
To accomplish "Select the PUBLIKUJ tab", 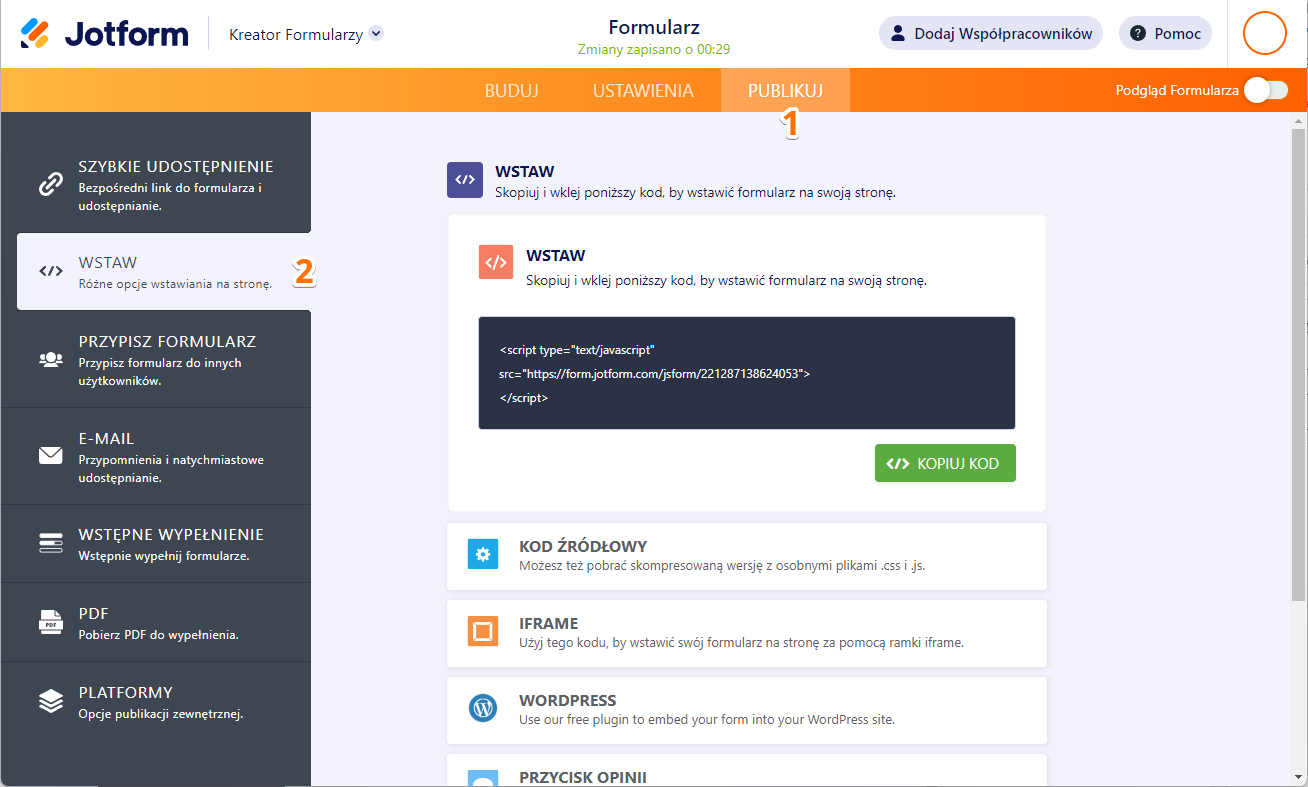I will [785, 90].
